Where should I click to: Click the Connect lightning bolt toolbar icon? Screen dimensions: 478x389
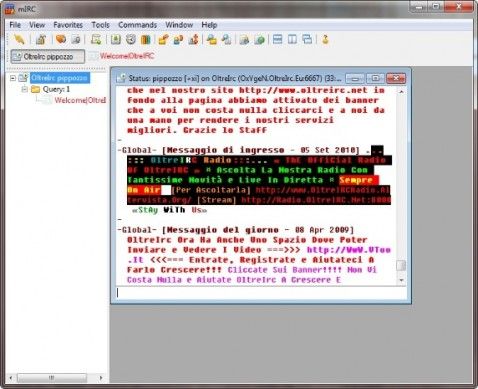[19, 40]
